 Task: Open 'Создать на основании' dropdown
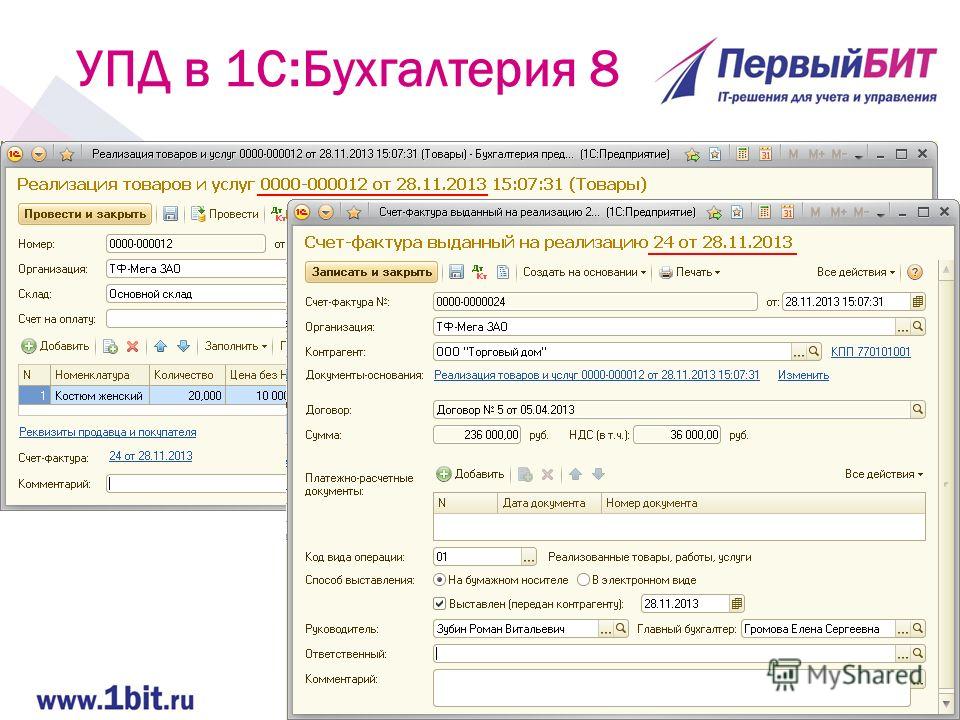584,272
